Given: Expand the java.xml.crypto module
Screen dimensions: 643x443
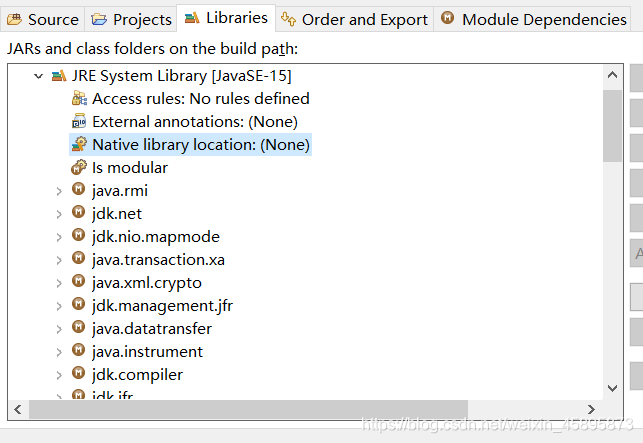Looking at the screenshot, I should pos(59,283).
